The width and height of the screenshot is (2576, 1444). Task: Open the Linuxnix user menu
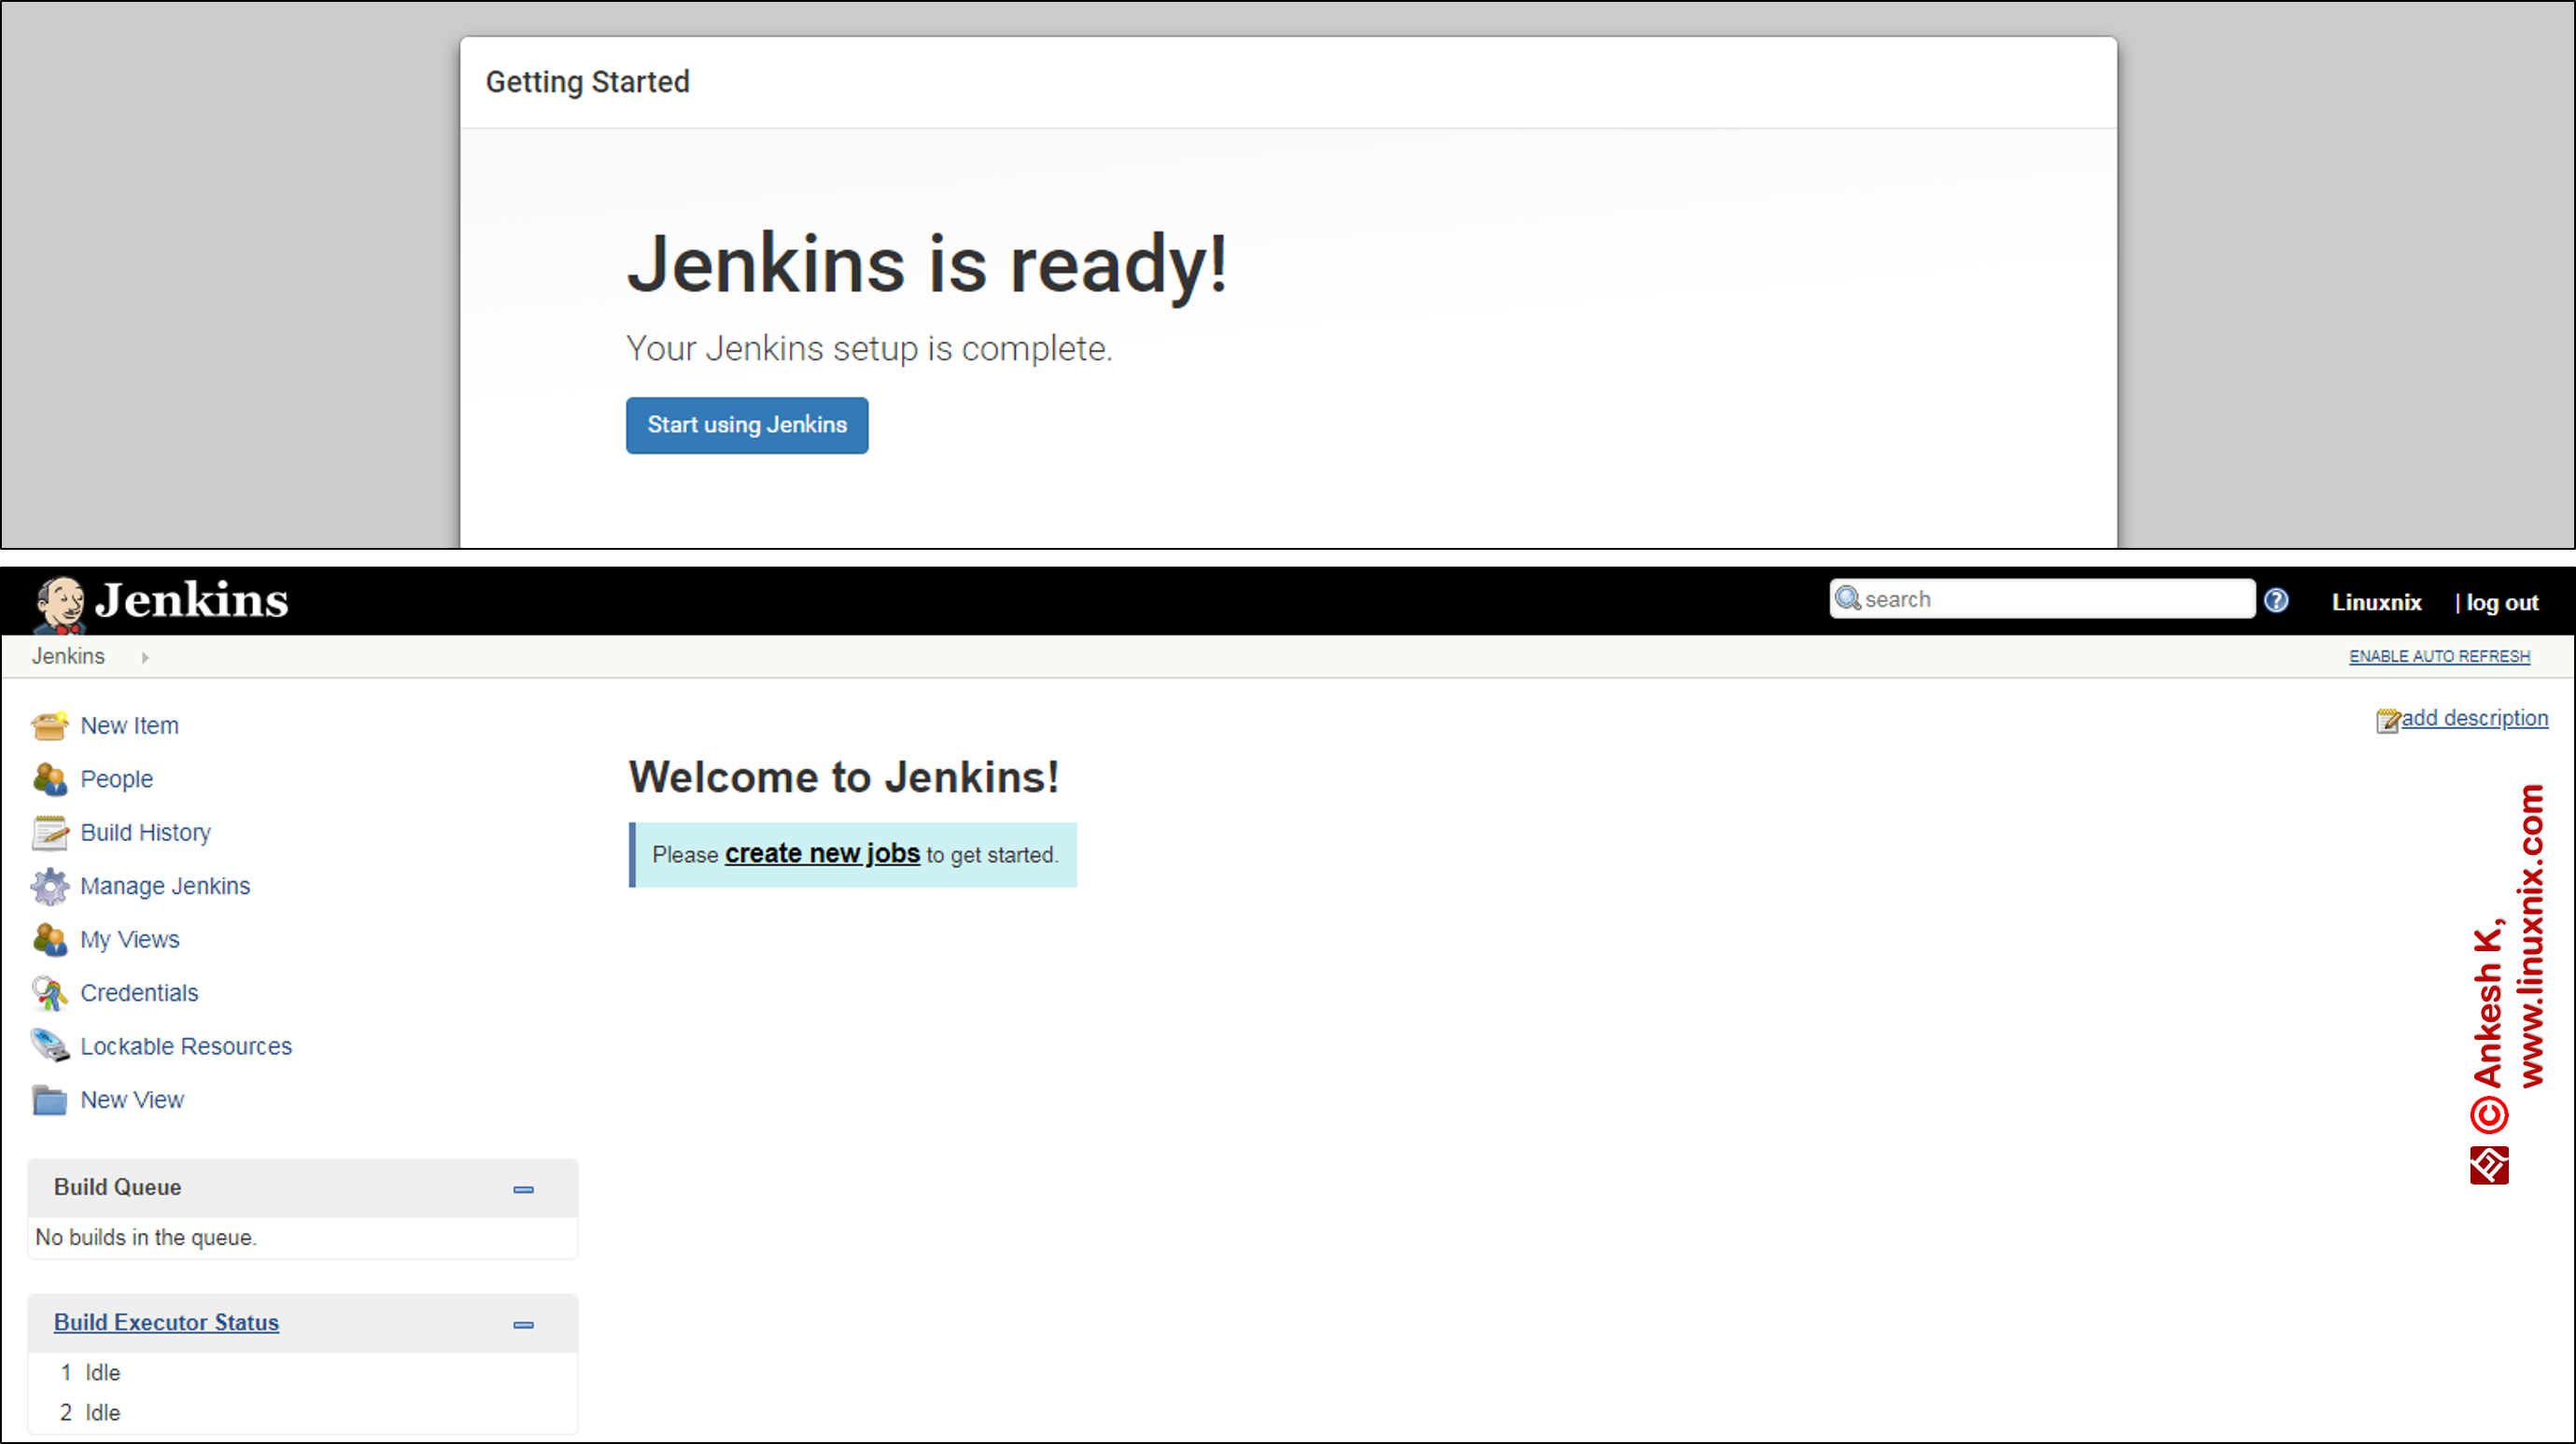(x=2376, y=602)
